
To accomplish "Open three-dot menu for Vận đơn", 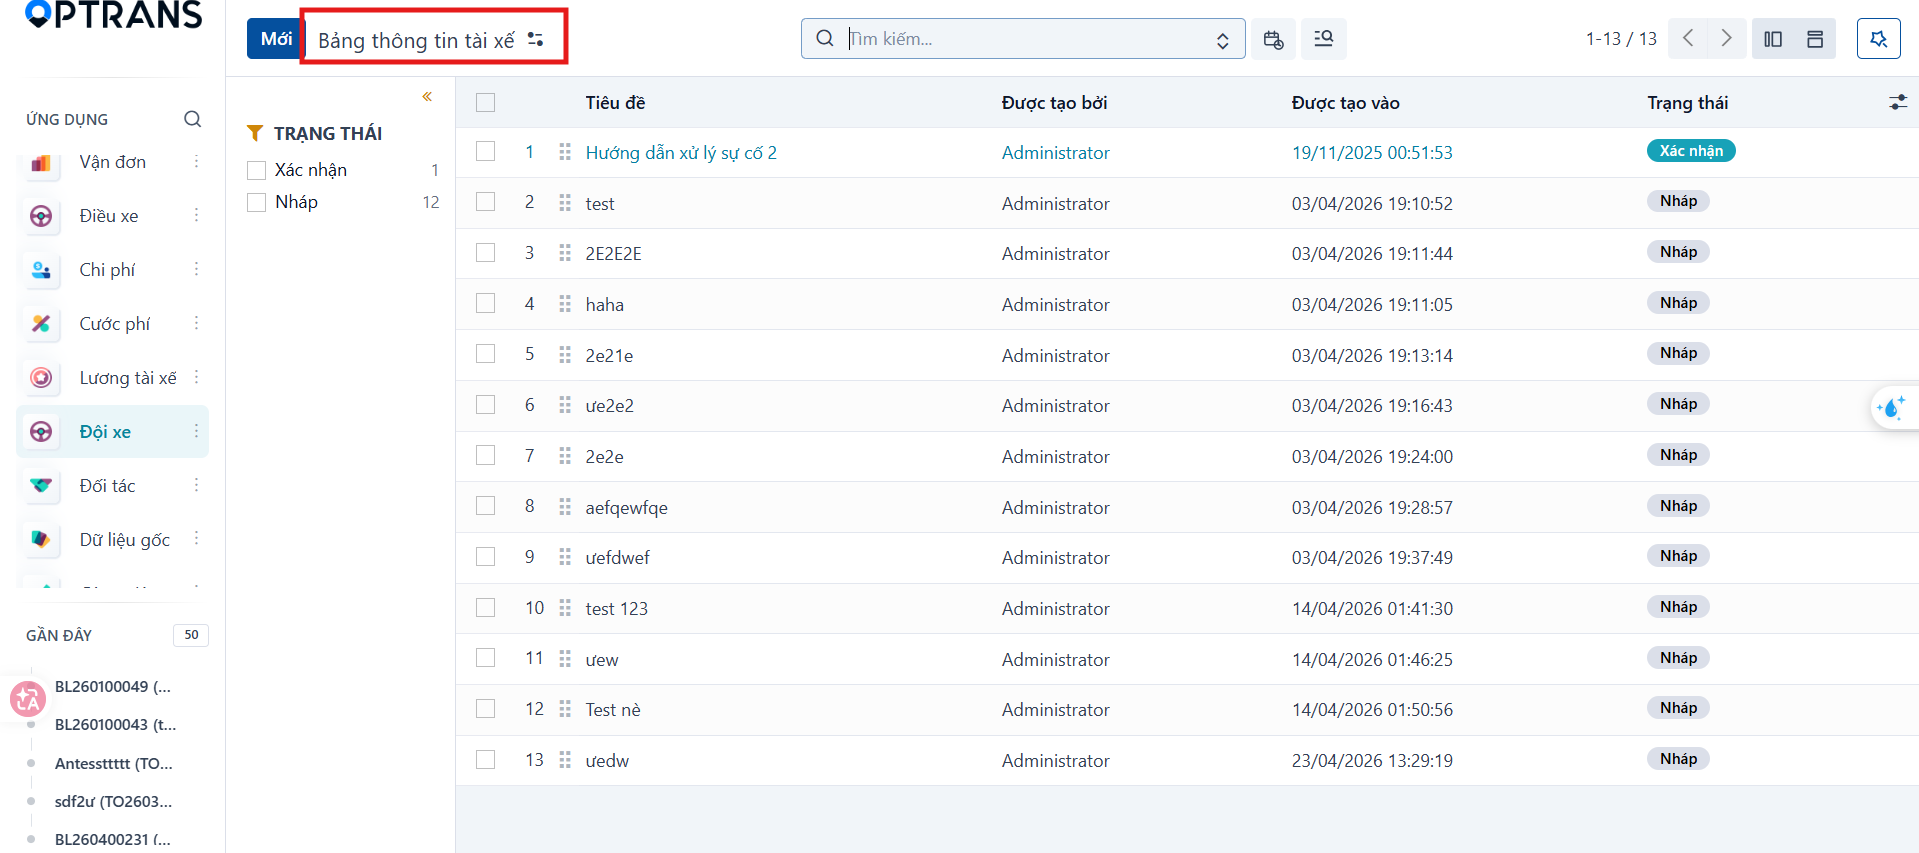I will point(196,162).
